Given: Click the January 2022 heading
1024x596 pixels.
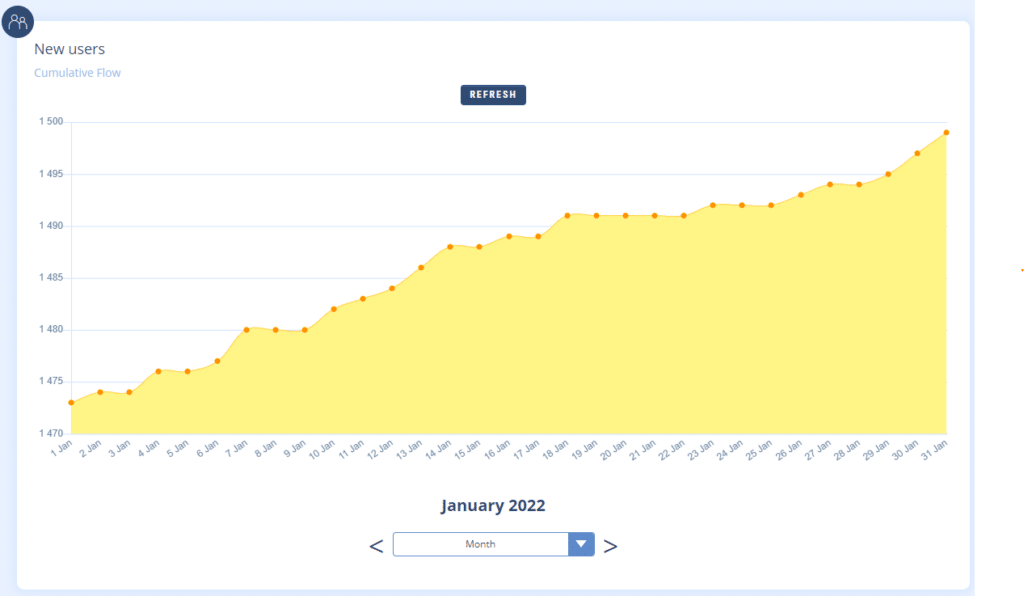Looking at the screenshot, I should point(493,505).
